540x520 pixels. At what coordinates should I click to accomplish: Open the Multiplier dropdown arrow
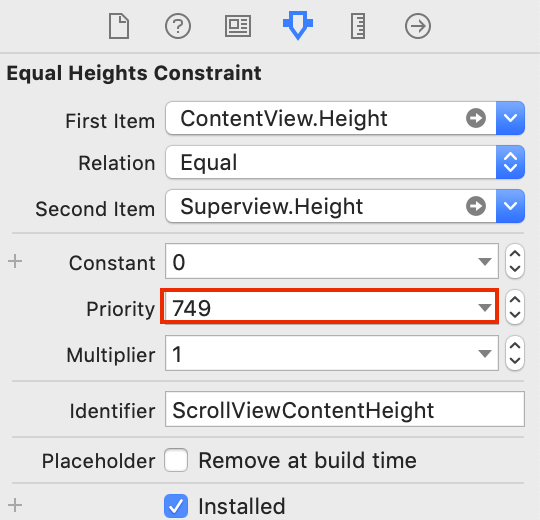pos(485,353)
